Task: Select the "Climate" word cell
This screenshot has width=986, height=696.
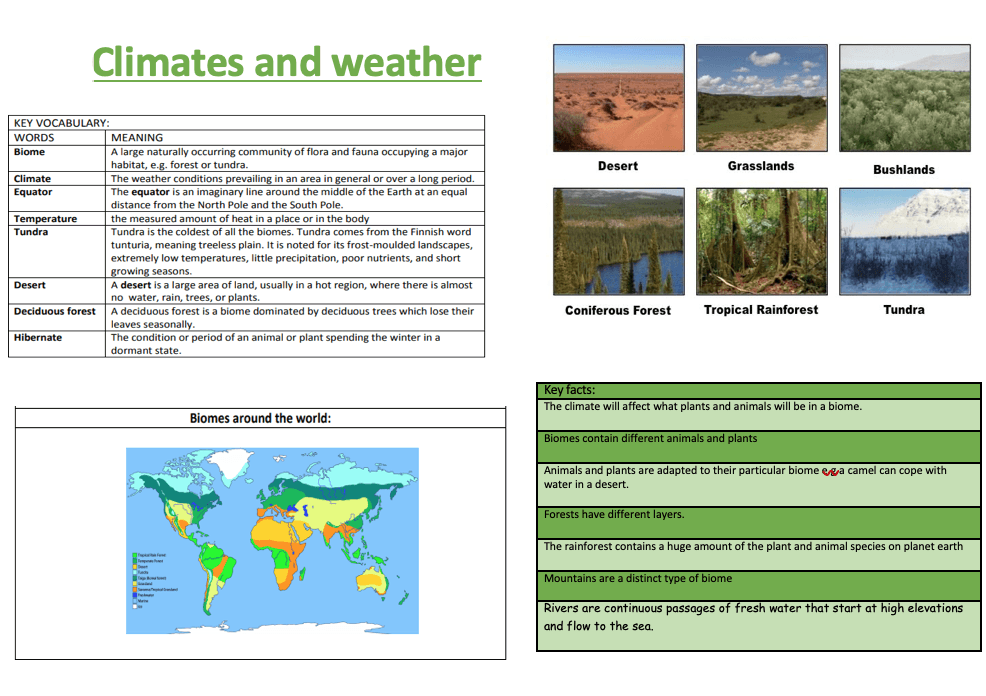Action: click(57, 179)
